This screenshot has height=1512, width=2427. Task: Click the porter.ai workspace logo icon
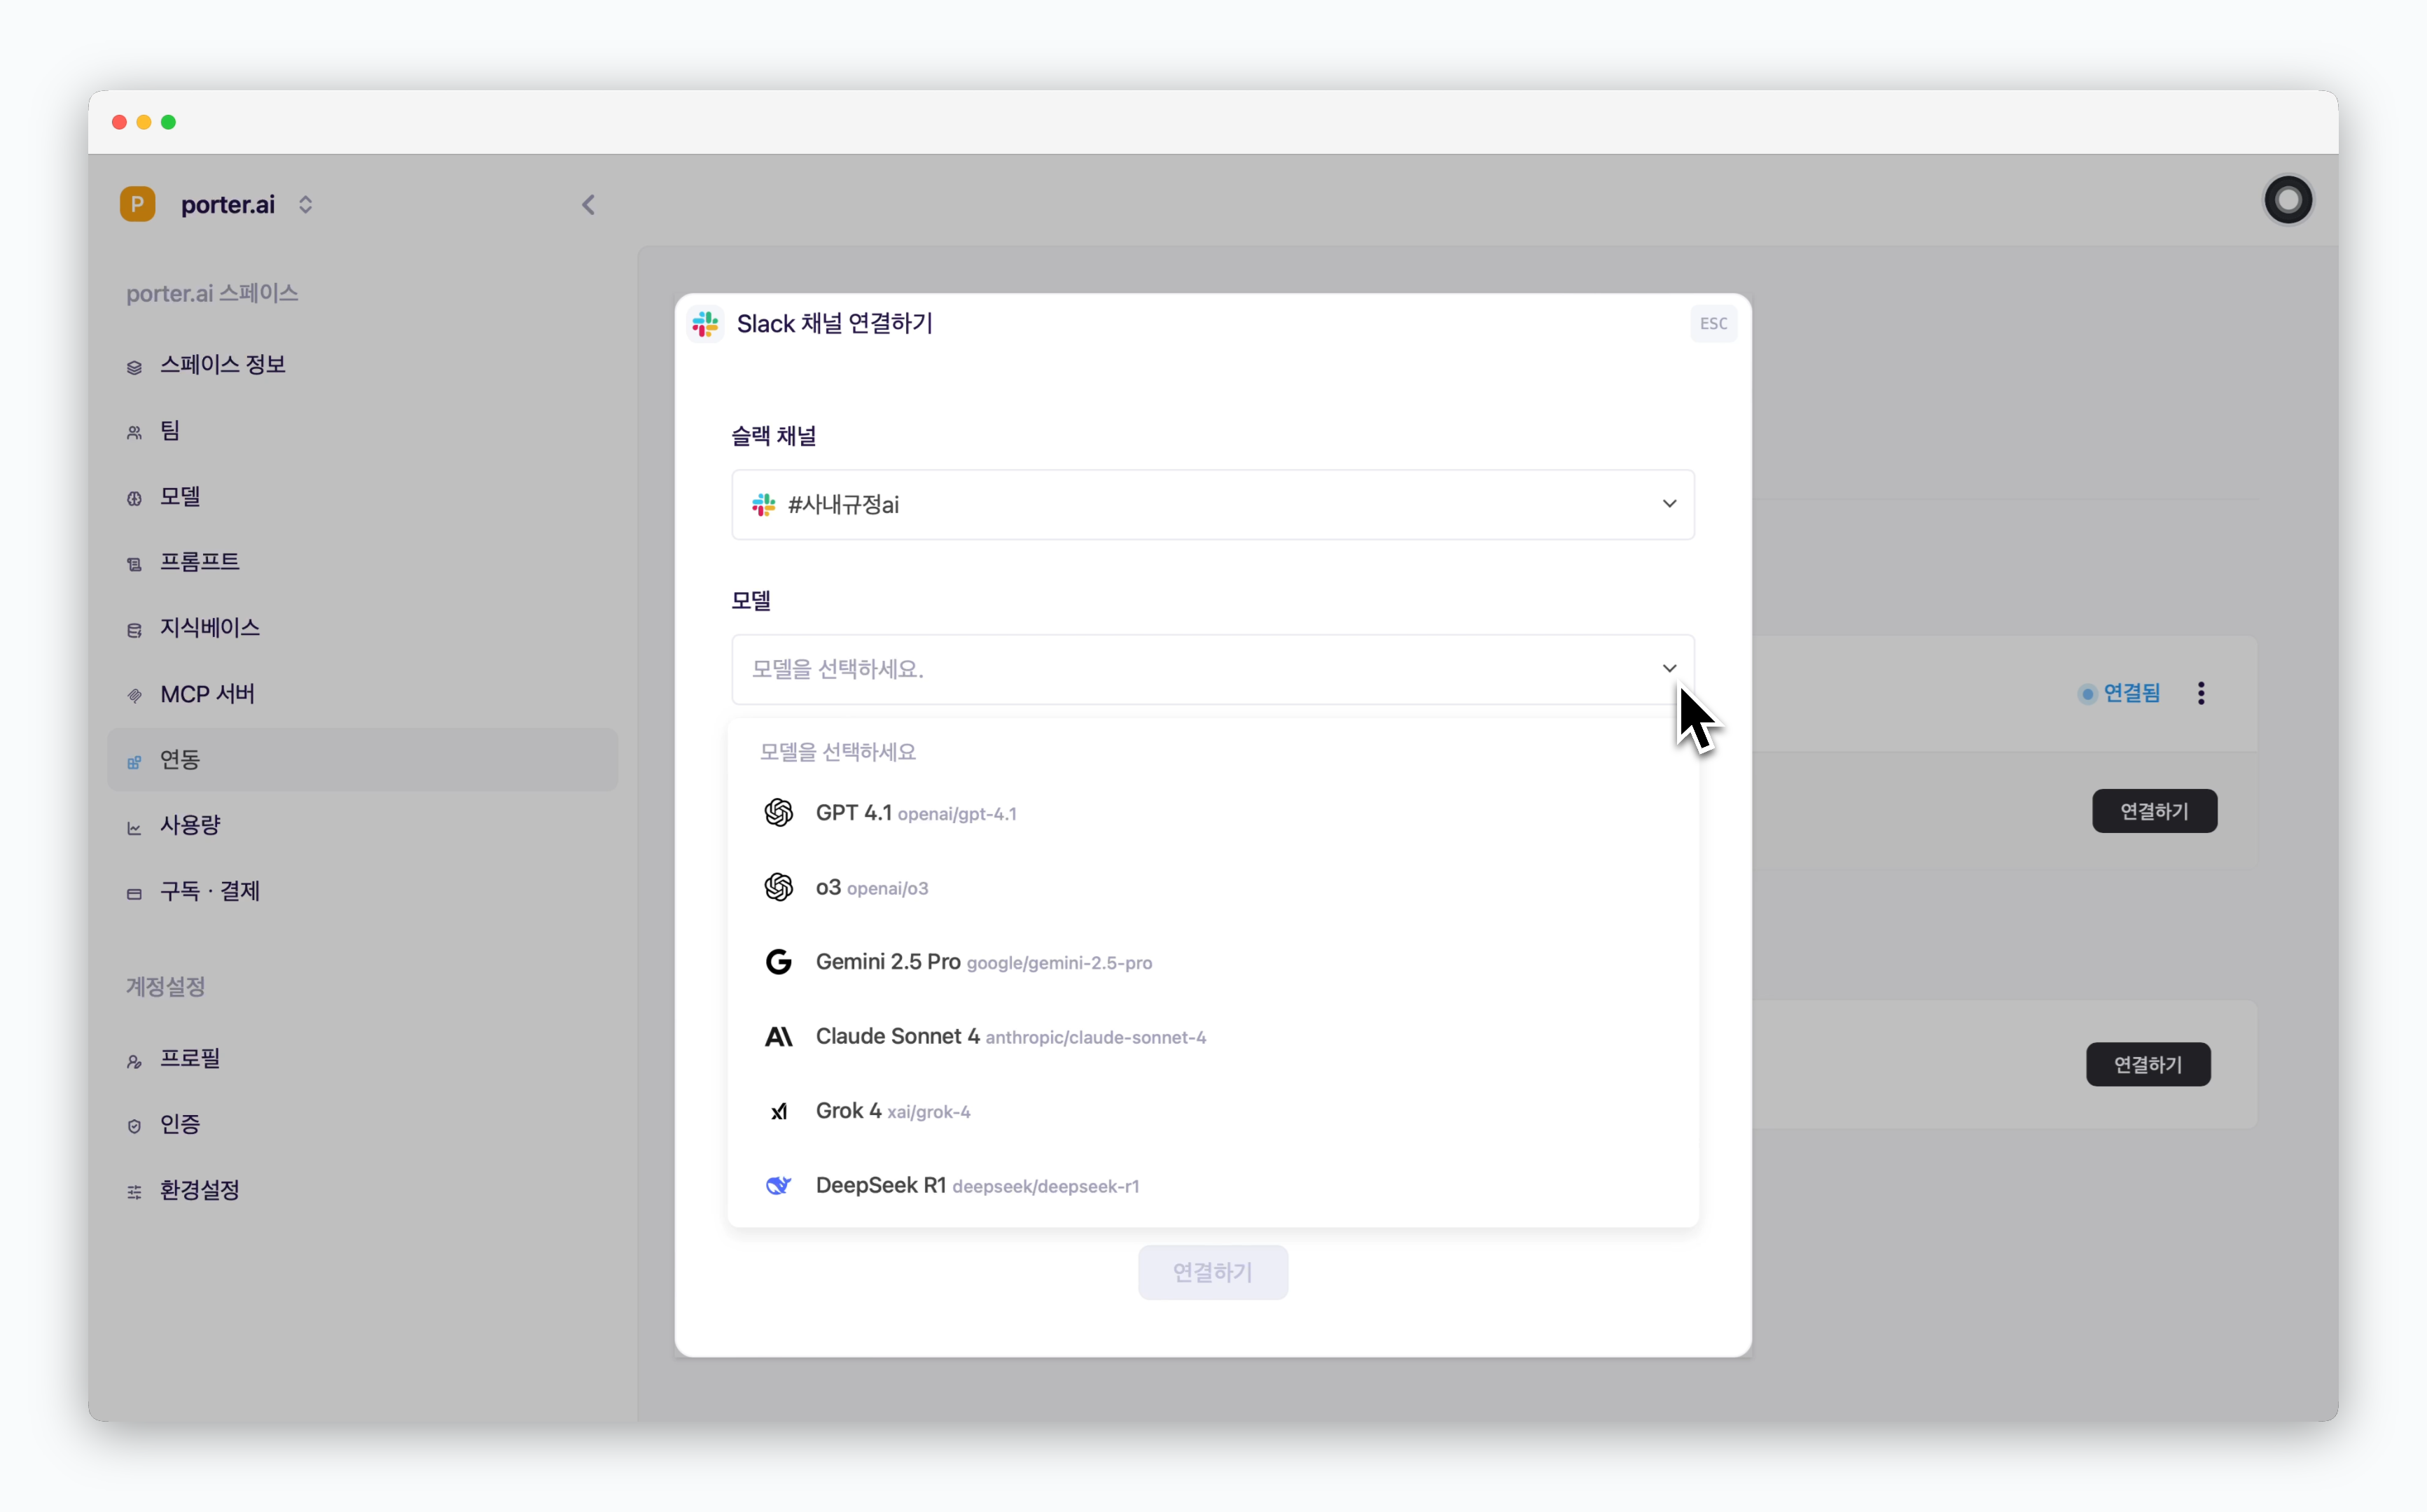[137, 204]
